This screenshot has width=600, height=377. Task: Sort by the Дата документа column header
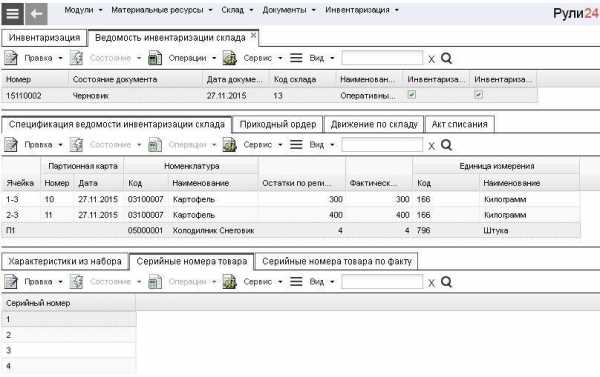(235, 80)
